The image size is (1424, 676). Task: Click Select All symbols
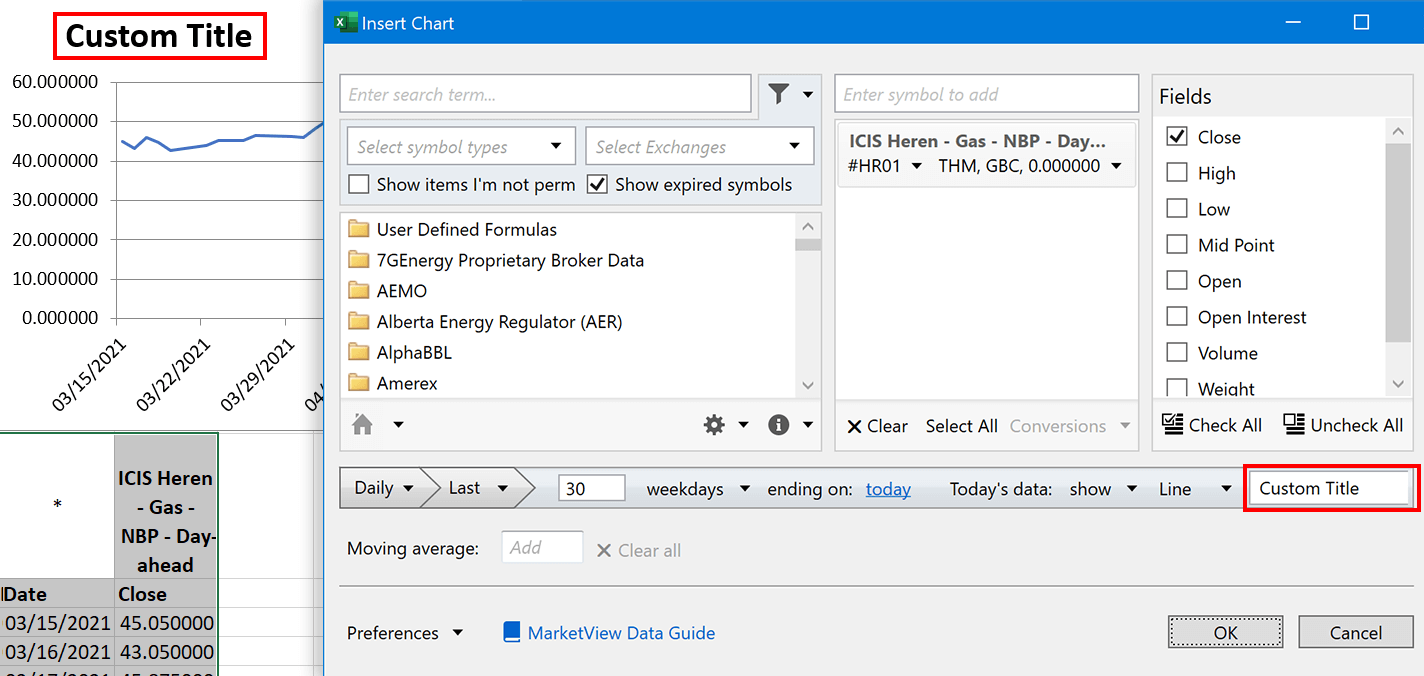(x=961, y=426)
